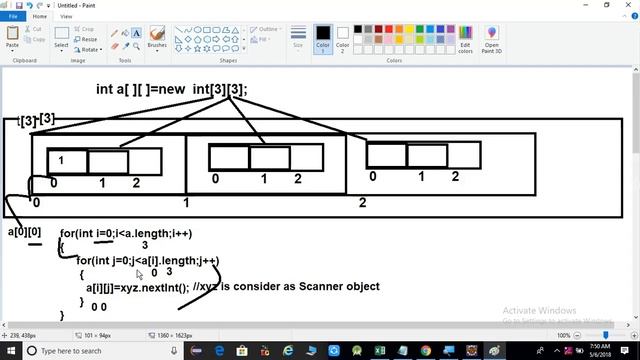Screen dimensions: 640x360
Task: Select Color 2 background box
Action: 342,39
